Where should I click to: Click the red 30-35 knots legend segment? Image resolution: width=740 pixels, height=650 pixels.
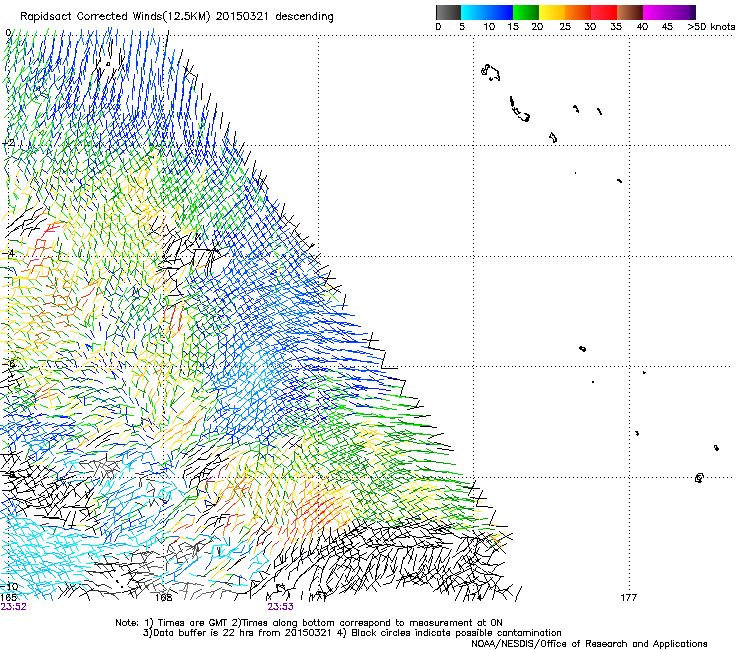[604, 12]
